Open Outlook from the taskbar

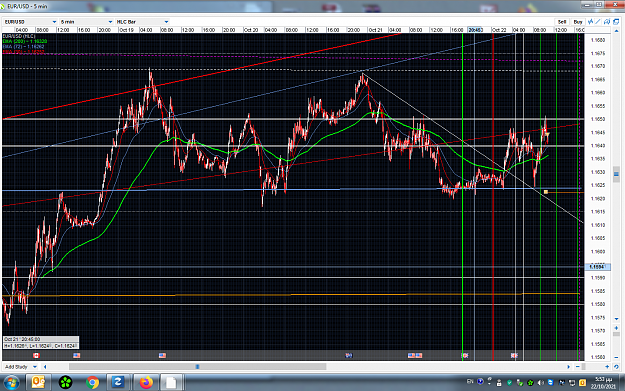pos(38,383)
